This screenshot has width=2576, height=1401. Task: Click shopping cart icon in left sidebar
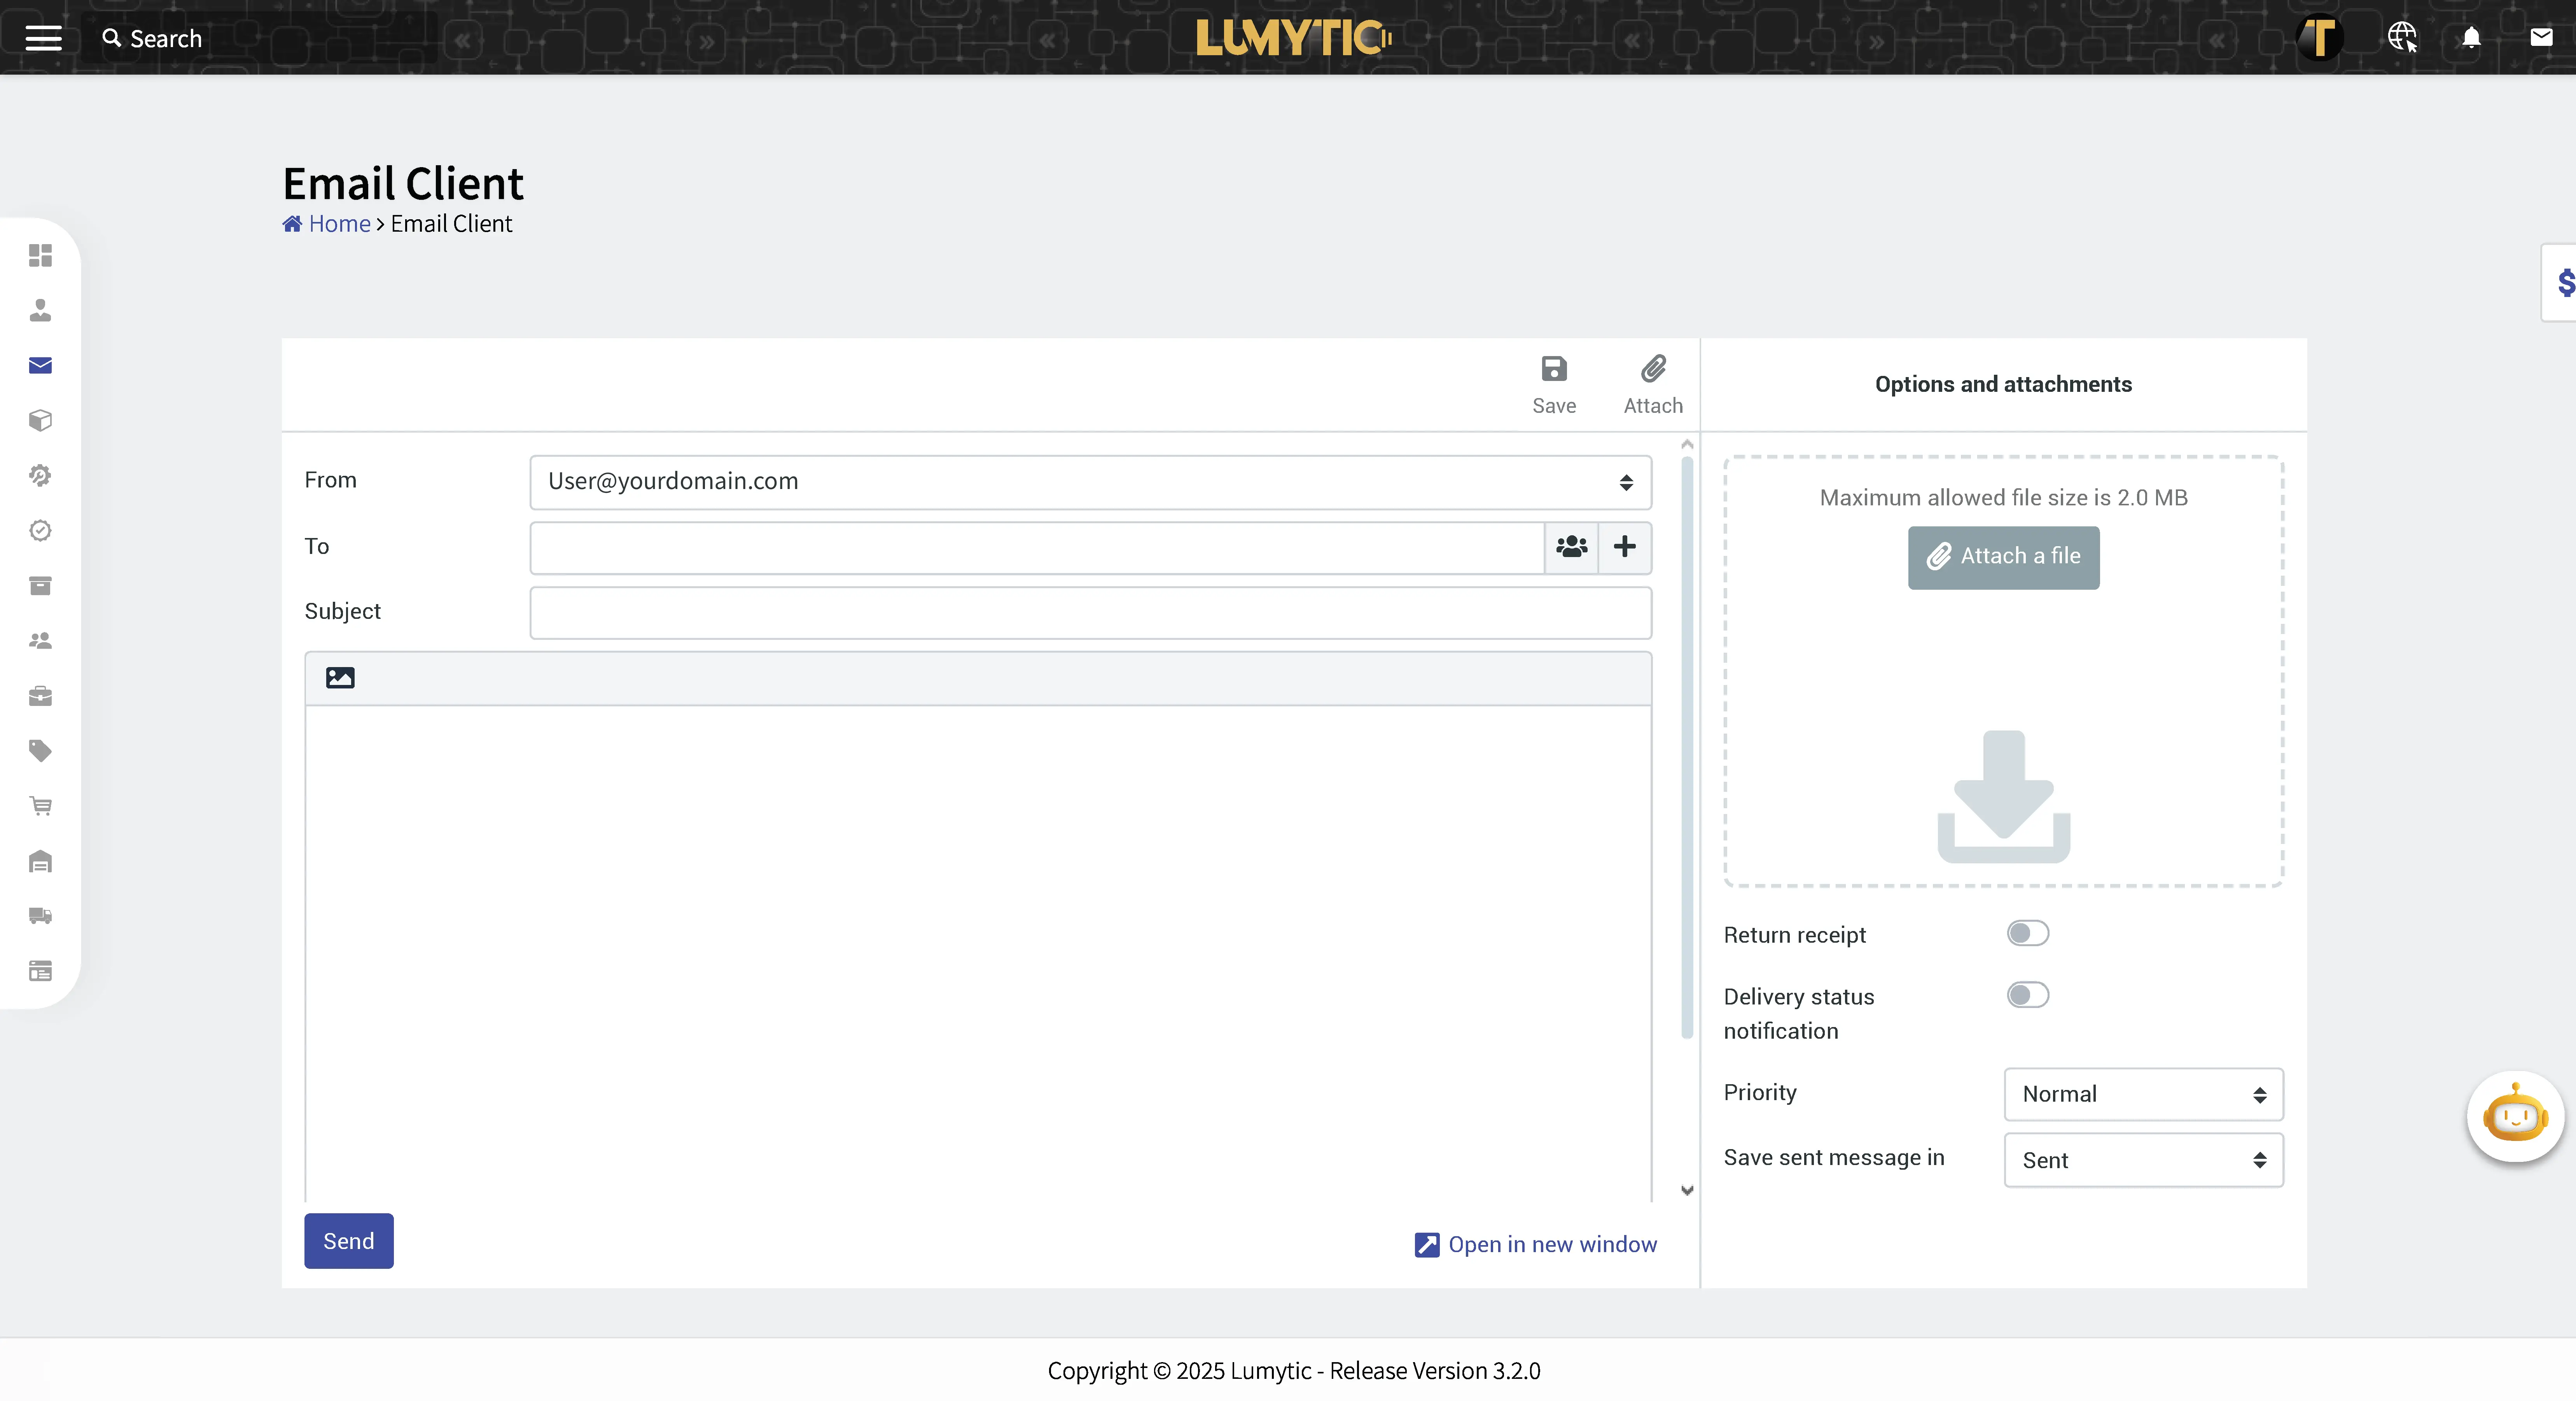tap(40, 806)
